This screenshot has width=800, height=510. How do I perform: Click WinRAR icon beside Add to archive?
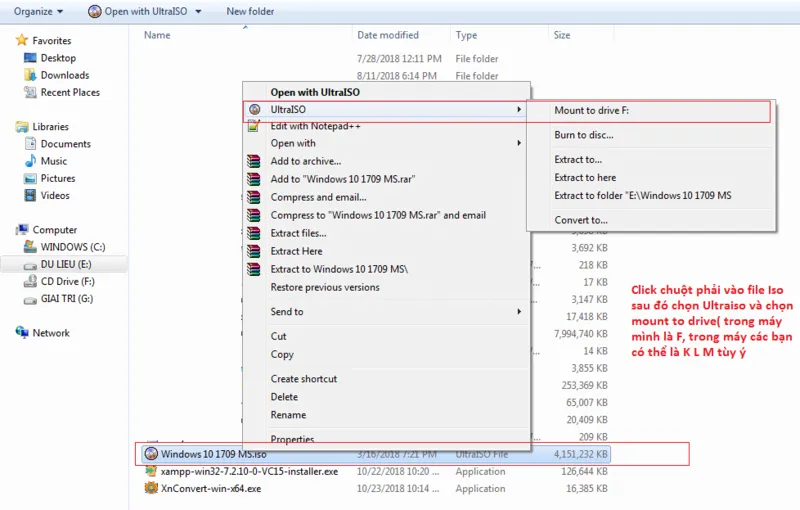coord(254,161)
